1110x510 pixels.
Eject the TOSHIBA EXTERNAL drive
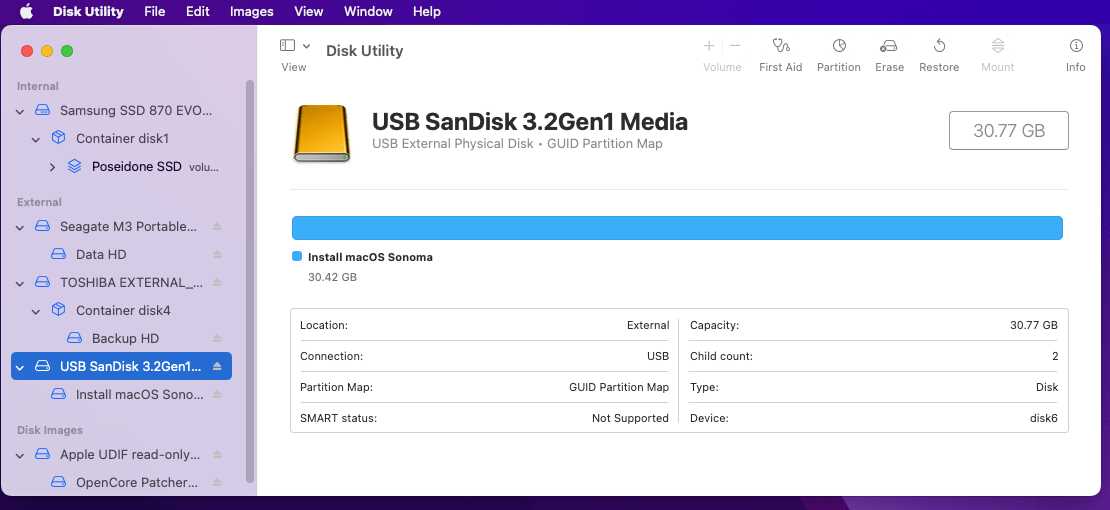coord(217,283)
